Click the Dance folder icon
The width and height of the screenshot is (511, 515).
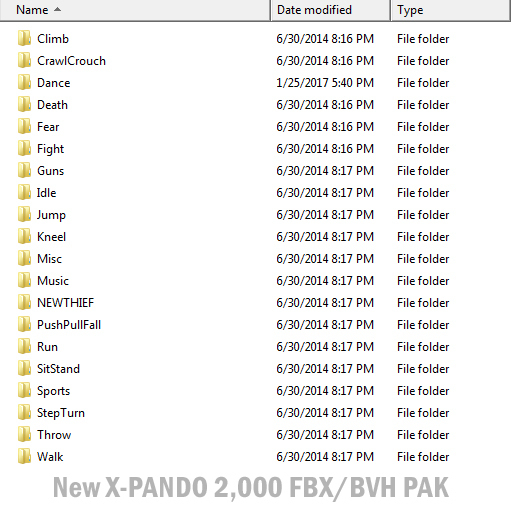point(24,82)
